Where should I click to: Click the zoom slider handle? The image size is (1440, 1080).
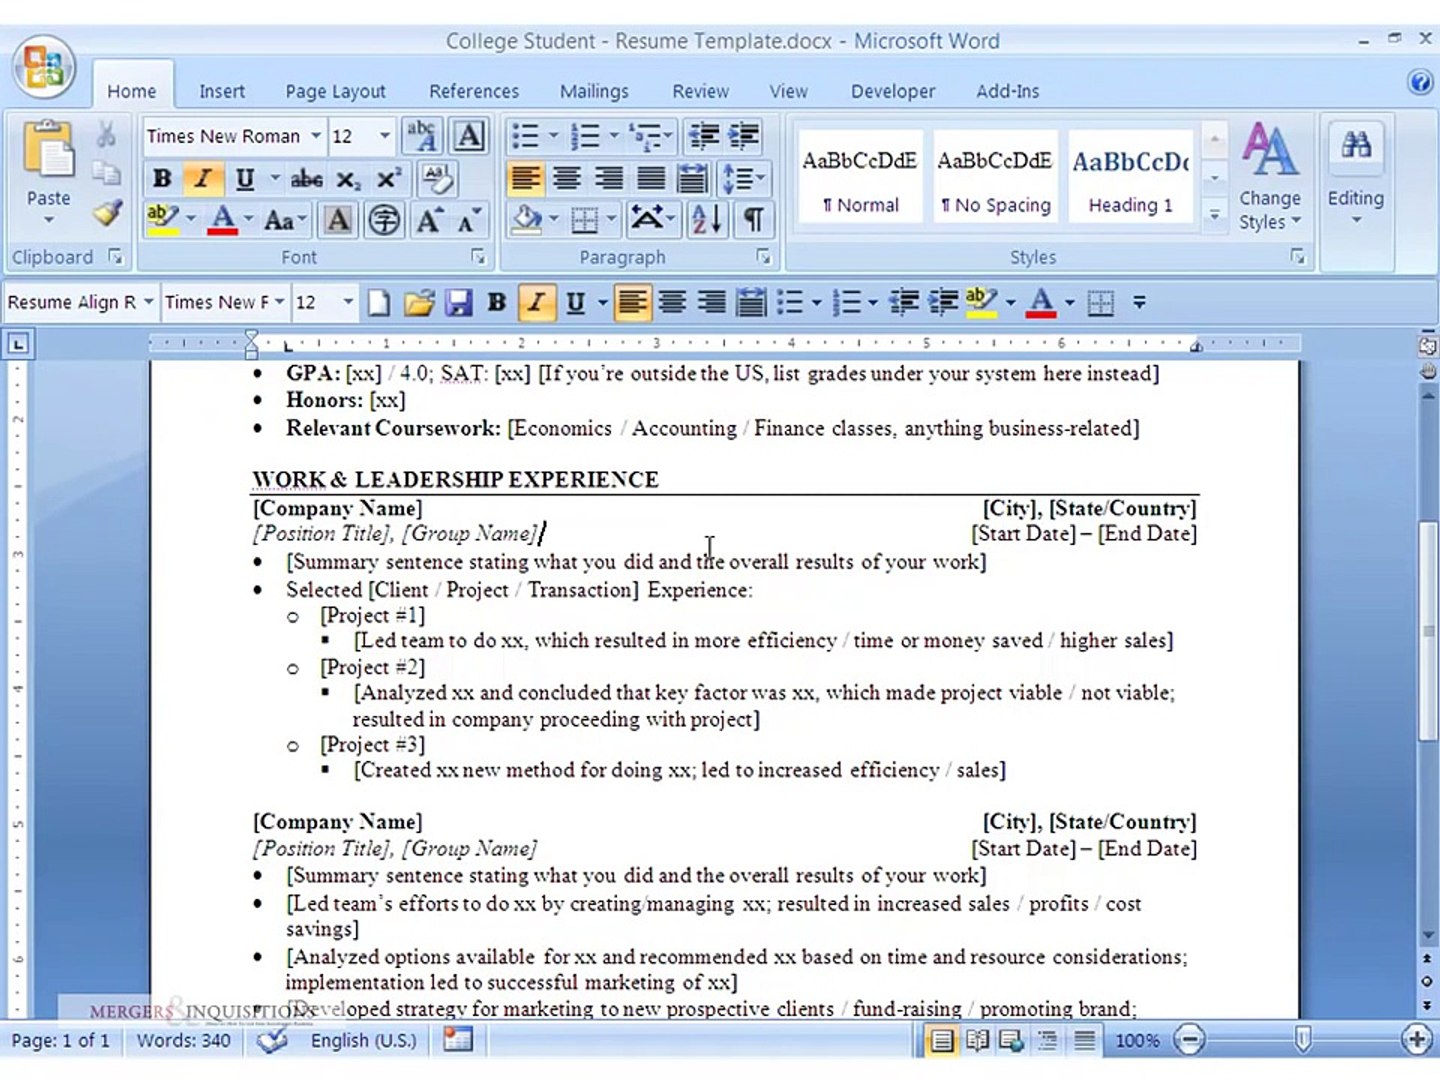click(1303, 1041)
